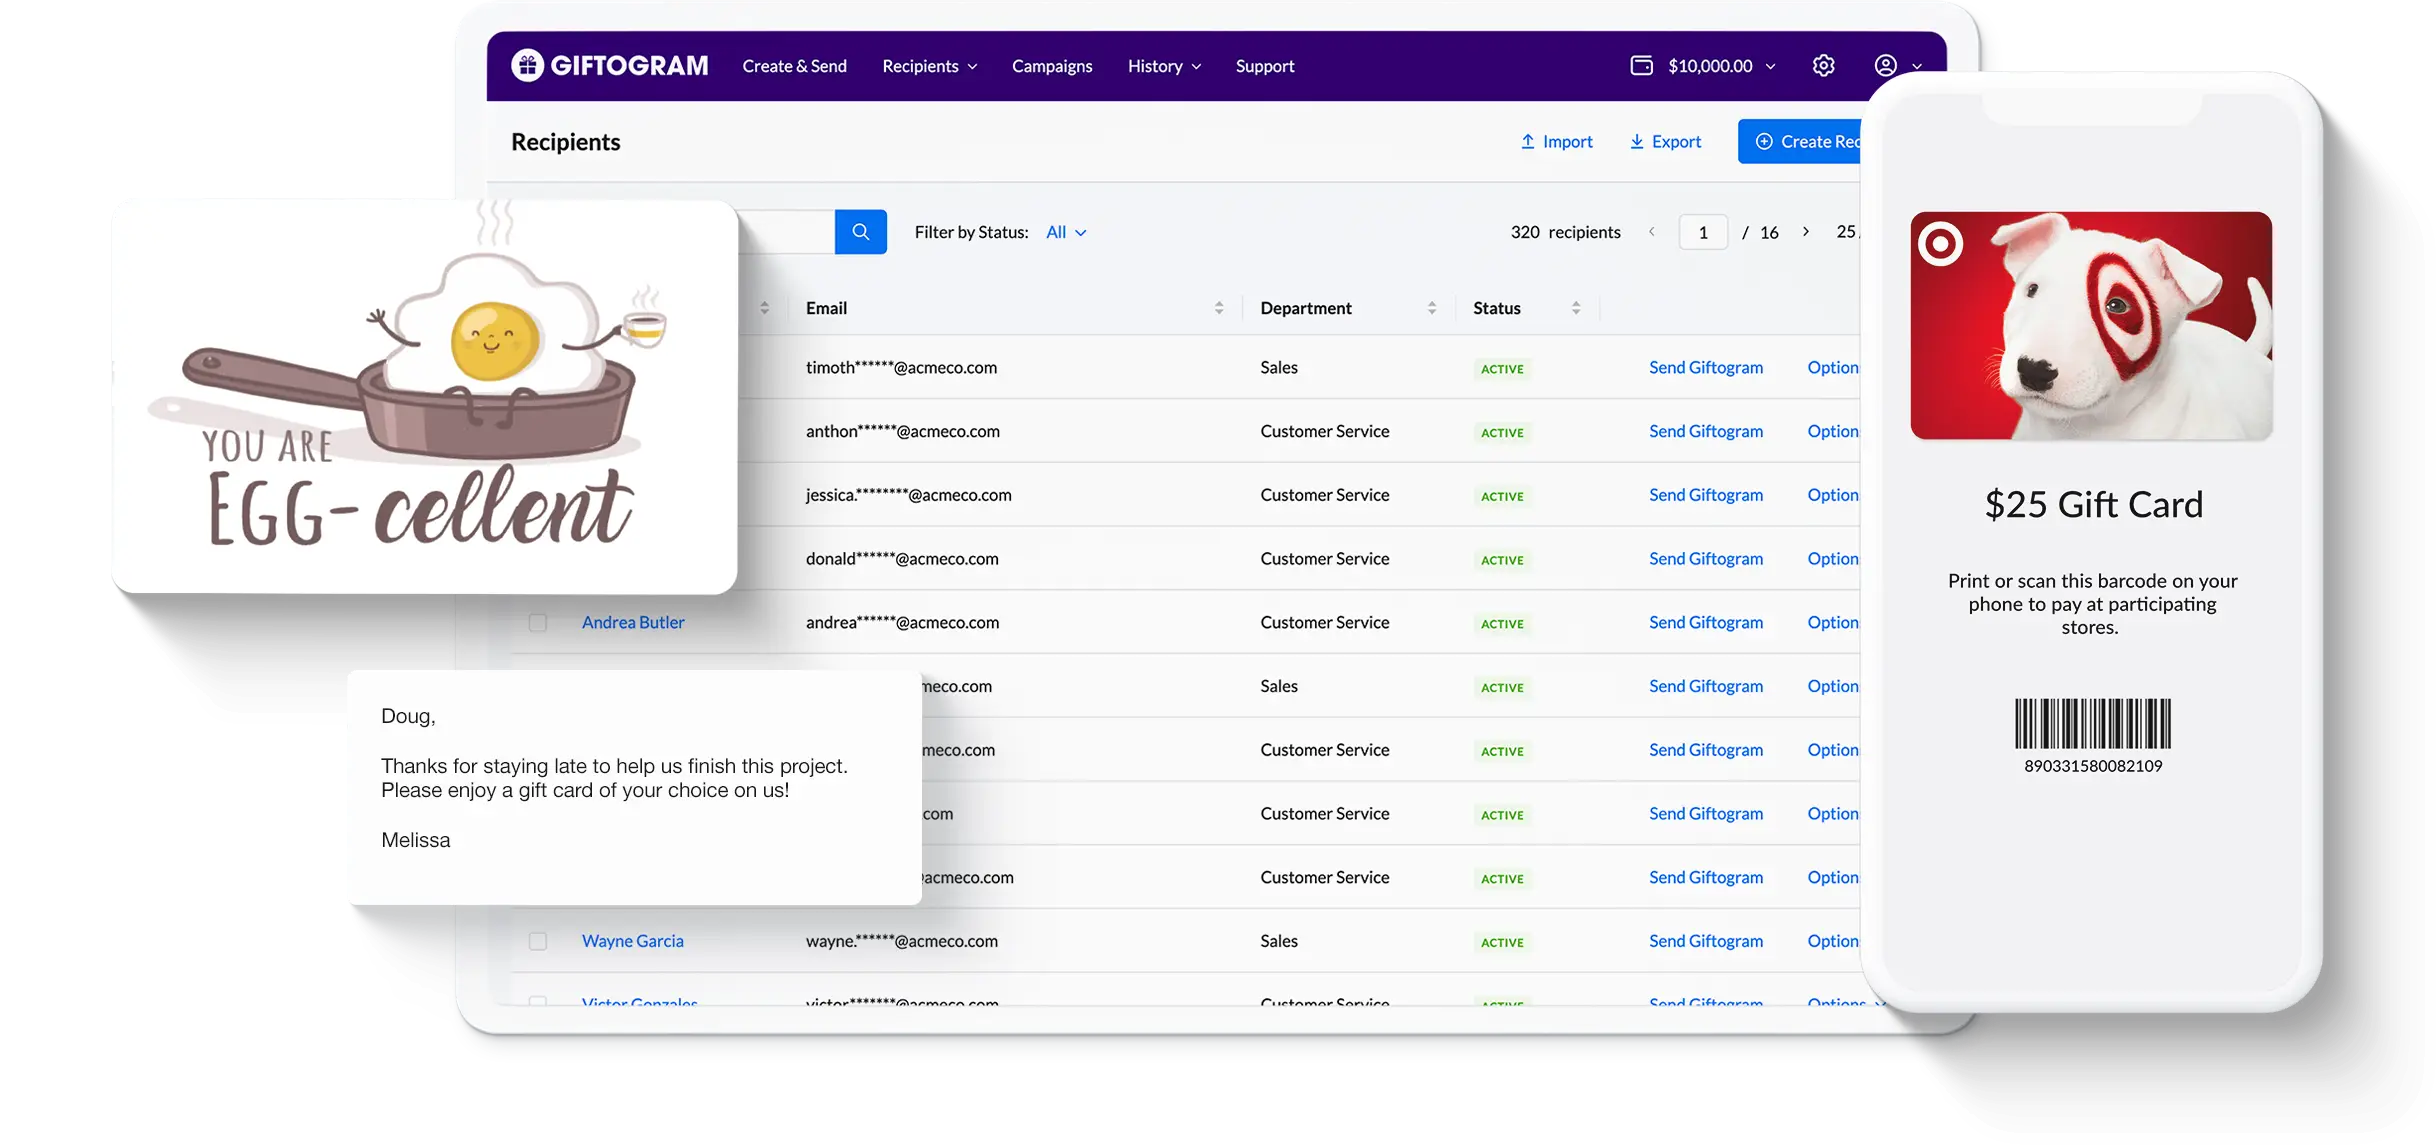Expand the account menu chevron
The image size is (2436, 1145).
click(x=1916, y=67)
